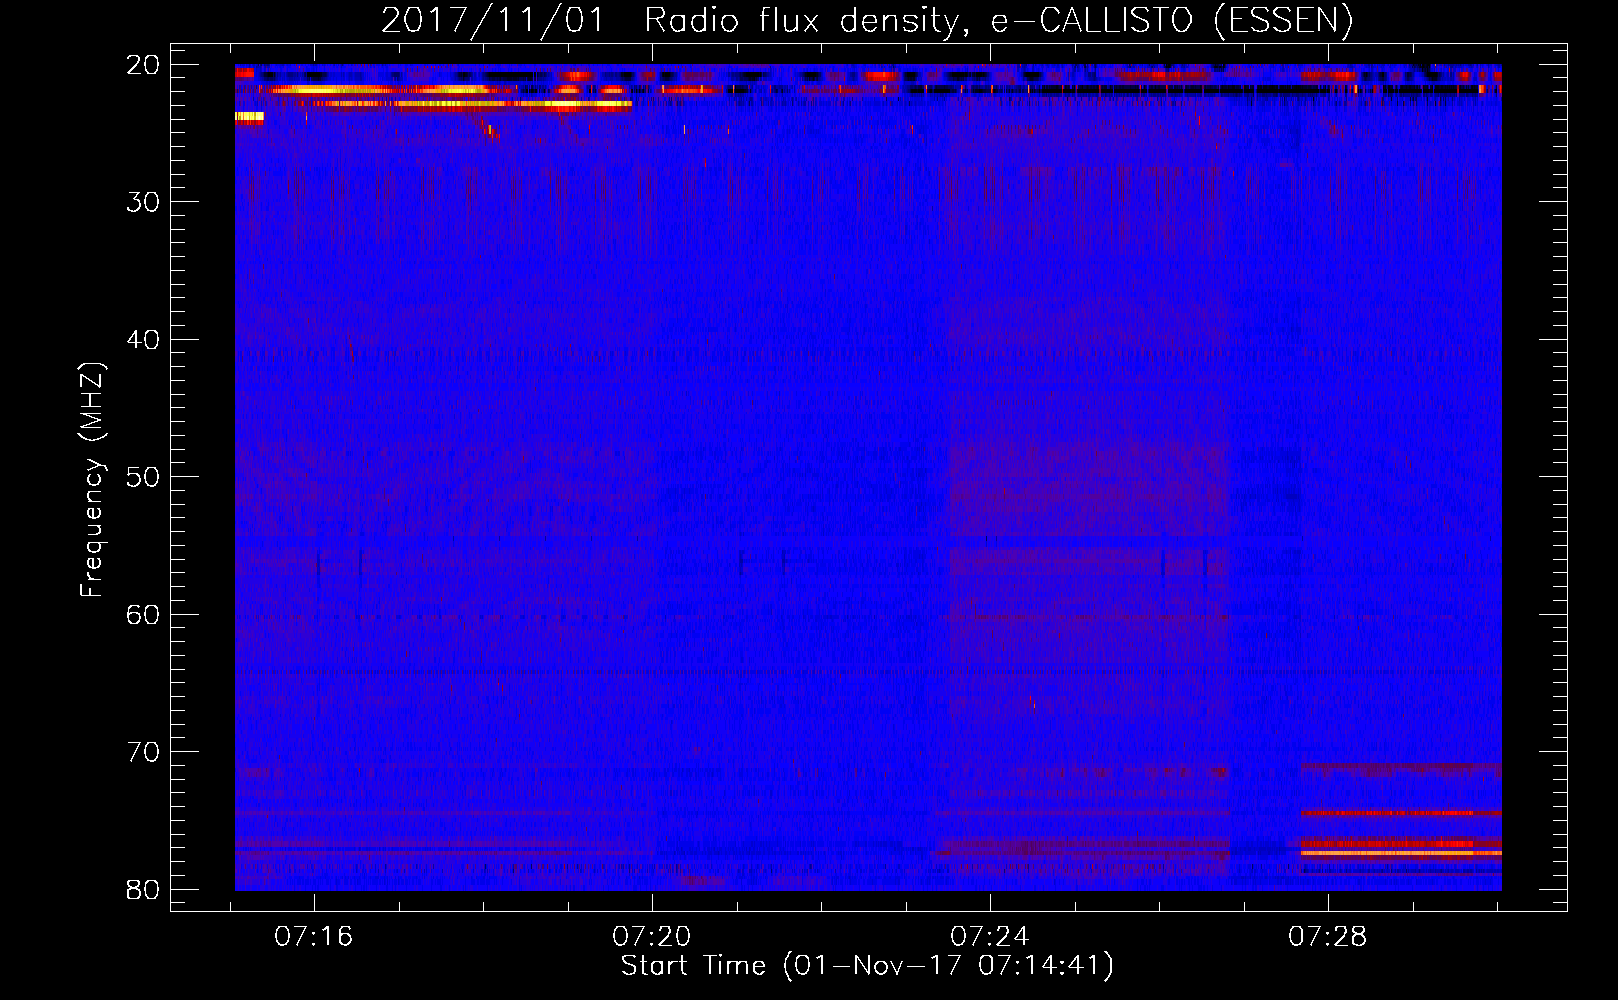Click the 07:20 time tick label
The height and width of the screenshot is (1000, 1618).
(x=652, y=937)
